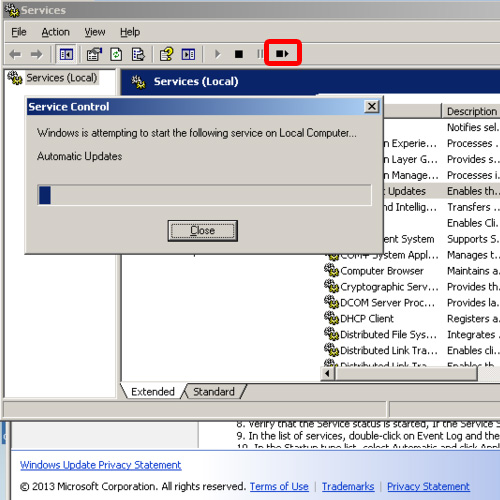Click the horizontal scrollbar left arrow
The height and width of the screenshot is (500, 500).
point(327,374)
